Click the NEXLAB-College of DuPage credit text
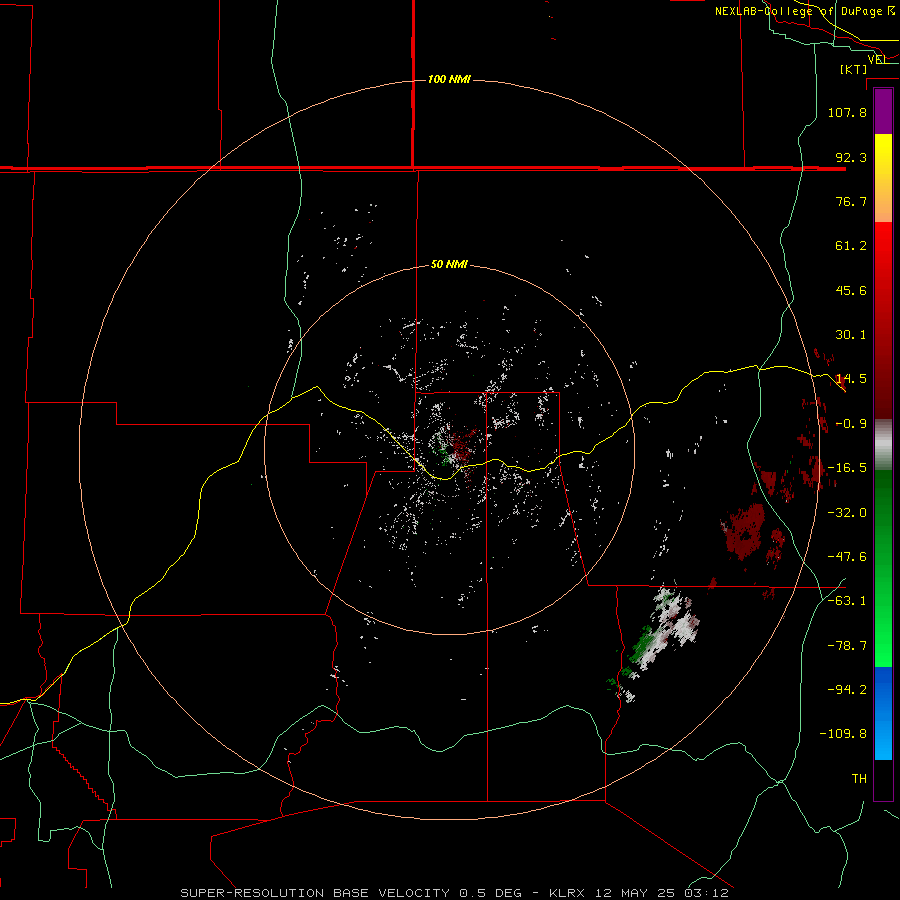 point(804,11)
